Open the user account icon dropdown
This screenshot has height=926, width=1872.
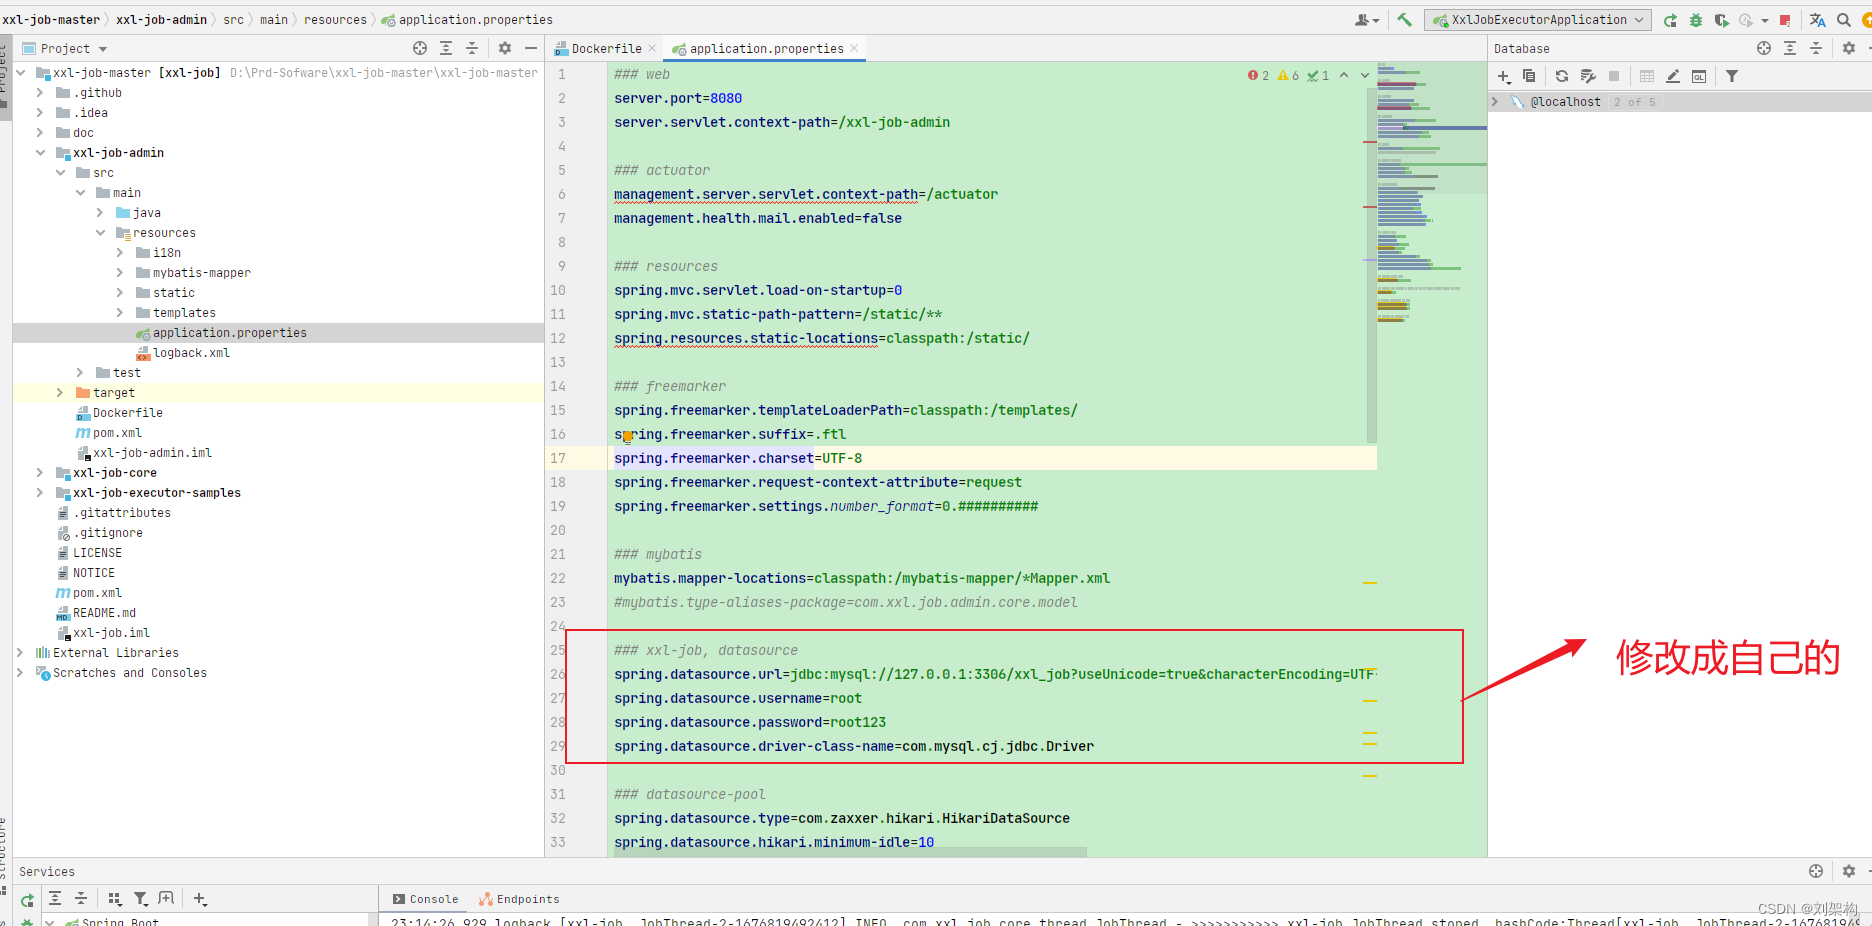coord(1366,20)
